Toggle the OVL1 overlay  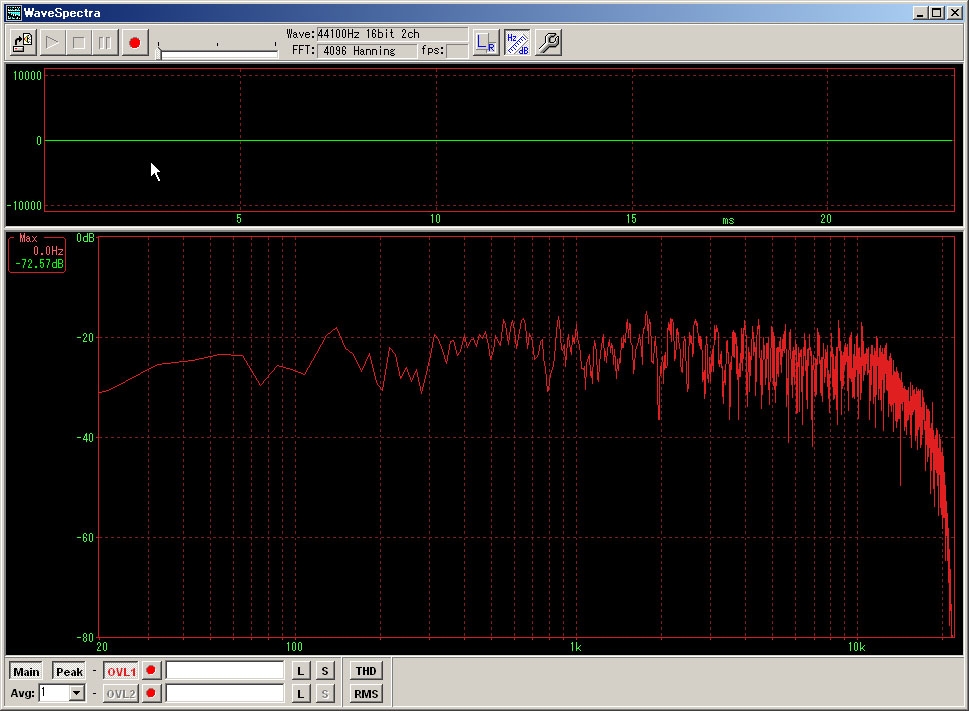pyautogui.click(x=121, y=671)
